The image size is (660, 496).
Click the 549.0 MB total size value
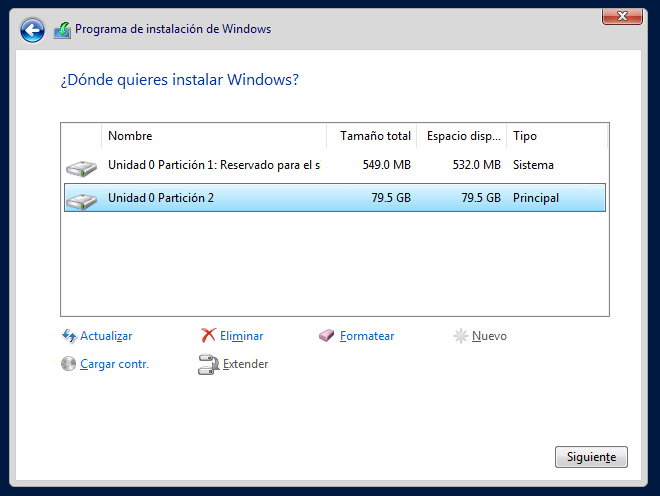pyautogui.click(x=386, y=165)
